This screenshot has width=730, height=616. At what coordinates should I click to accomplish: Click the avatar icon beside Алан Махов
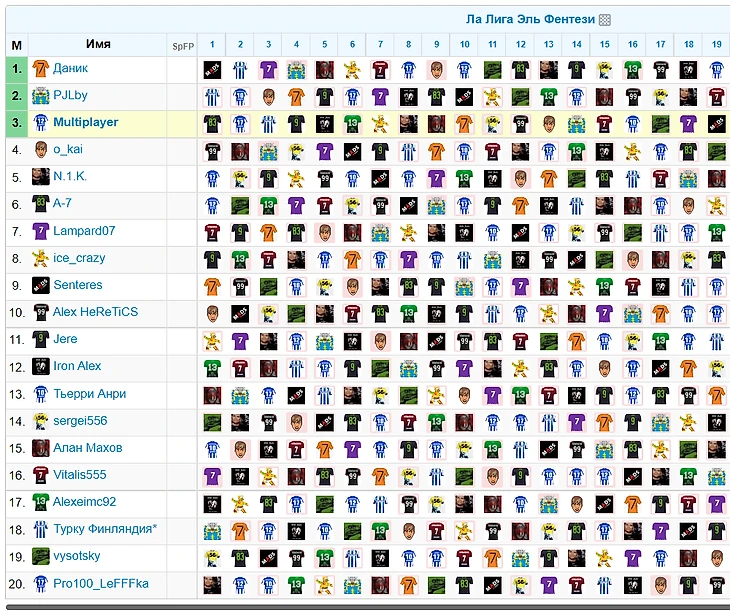tap(41, 448)
